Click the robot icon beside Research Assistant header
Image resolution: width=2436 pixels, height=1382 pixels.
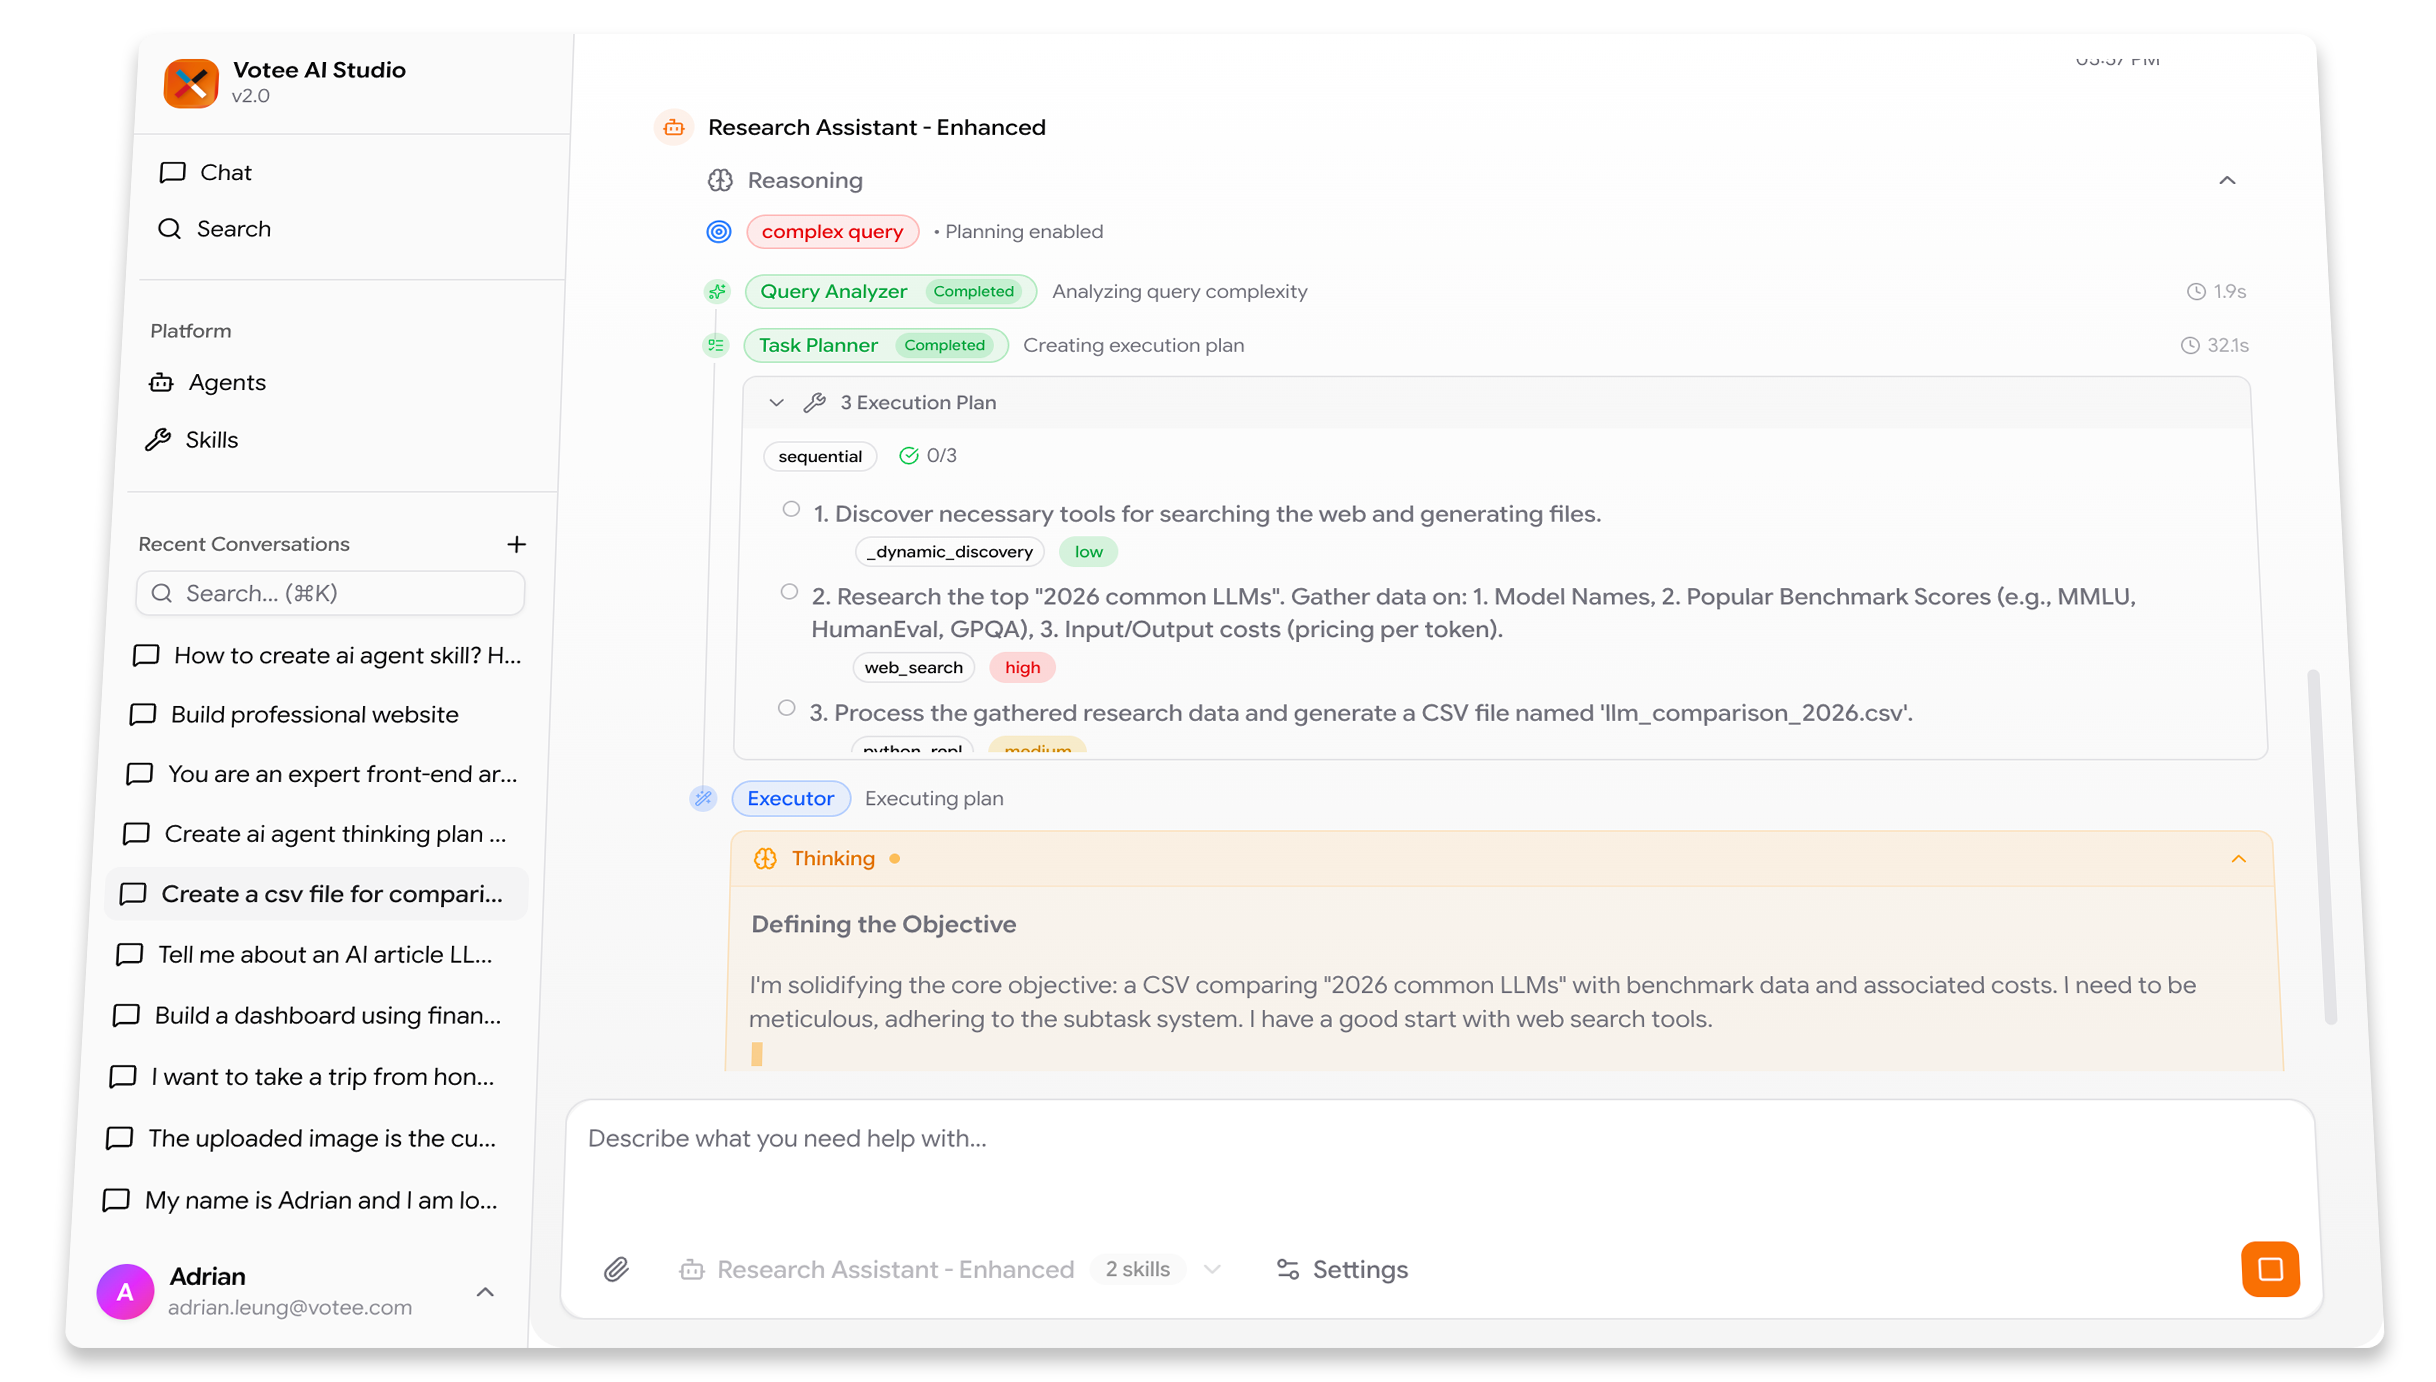(674, 128)
